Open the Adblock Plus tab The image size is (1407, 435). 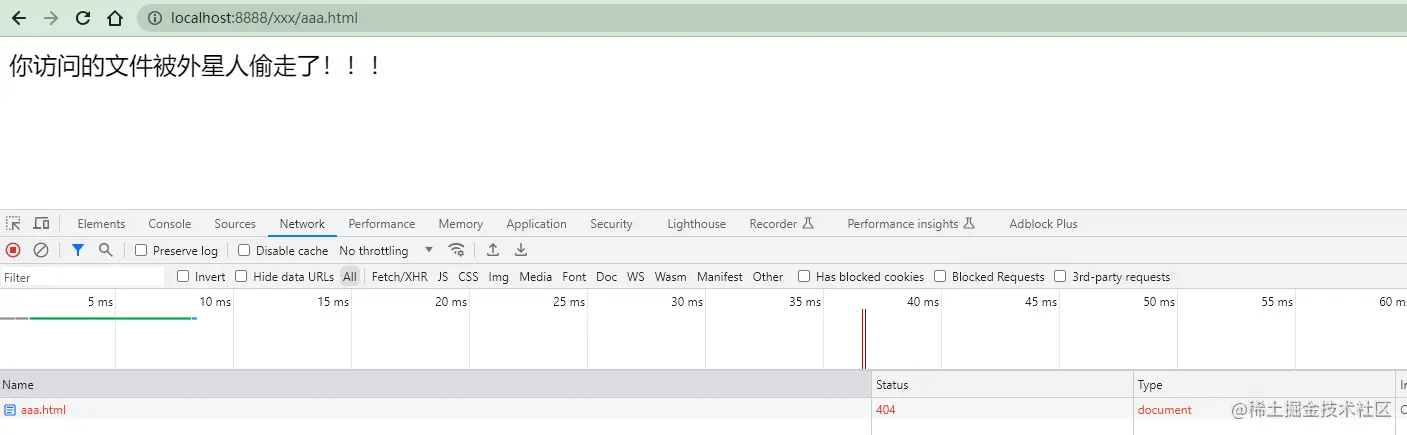pos(1043,224)
